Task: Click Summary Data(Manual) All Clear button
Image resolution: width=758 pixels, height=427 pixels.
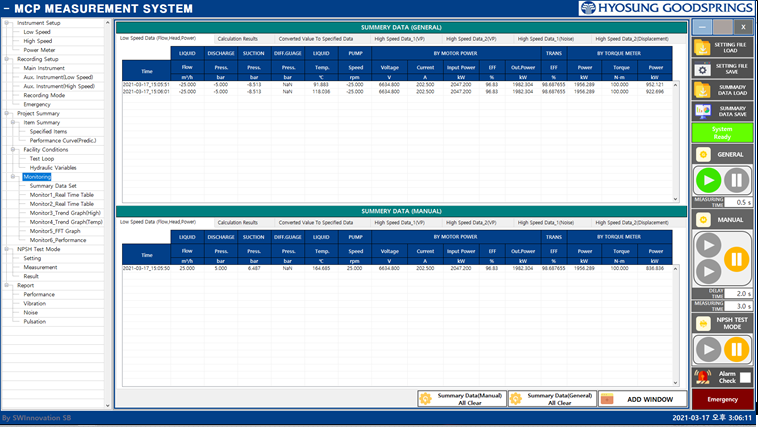Action: (462, 398)
